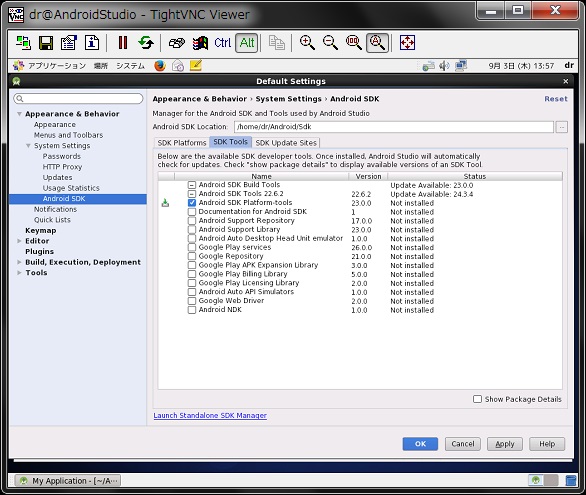
Task: Click the Android SDK Location path field
Action: point(394,127)
